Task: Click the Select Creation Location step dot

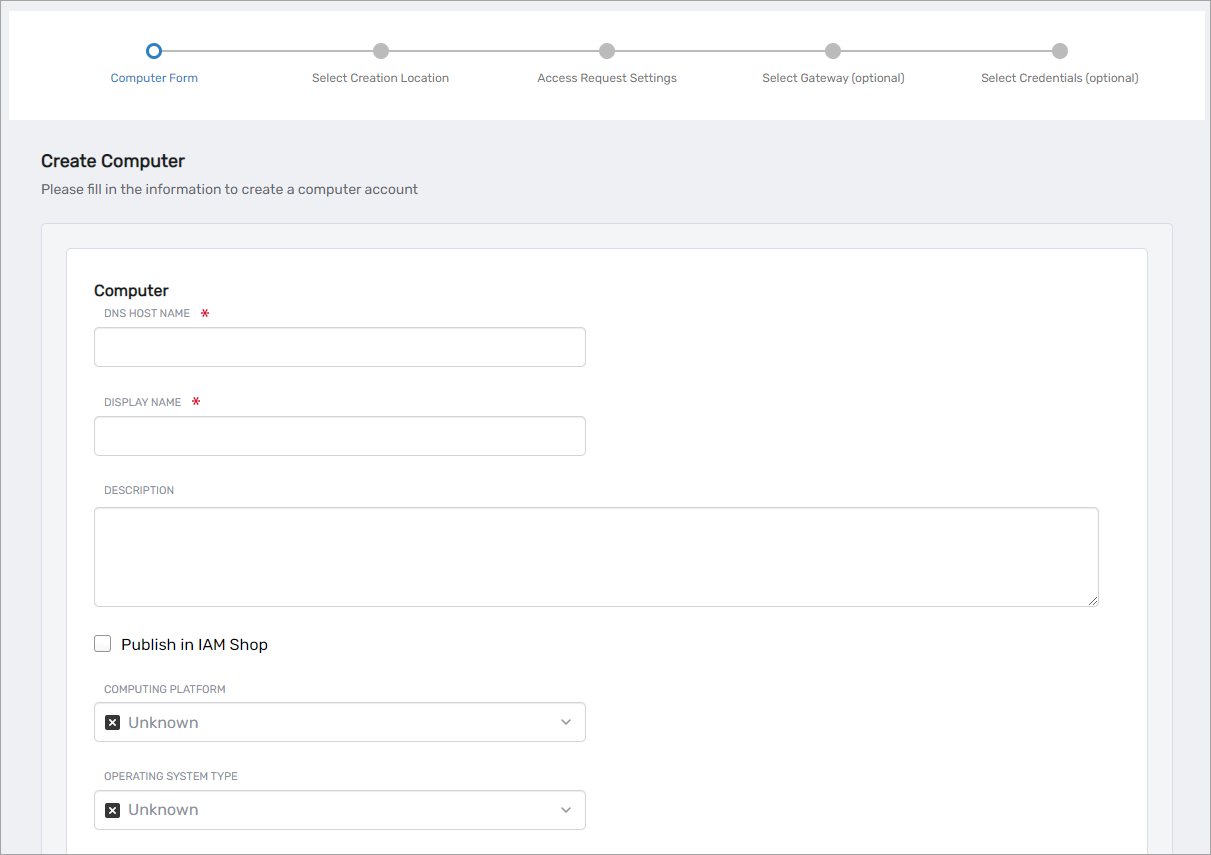Action: pyautogui.click(x=380, y=50)
